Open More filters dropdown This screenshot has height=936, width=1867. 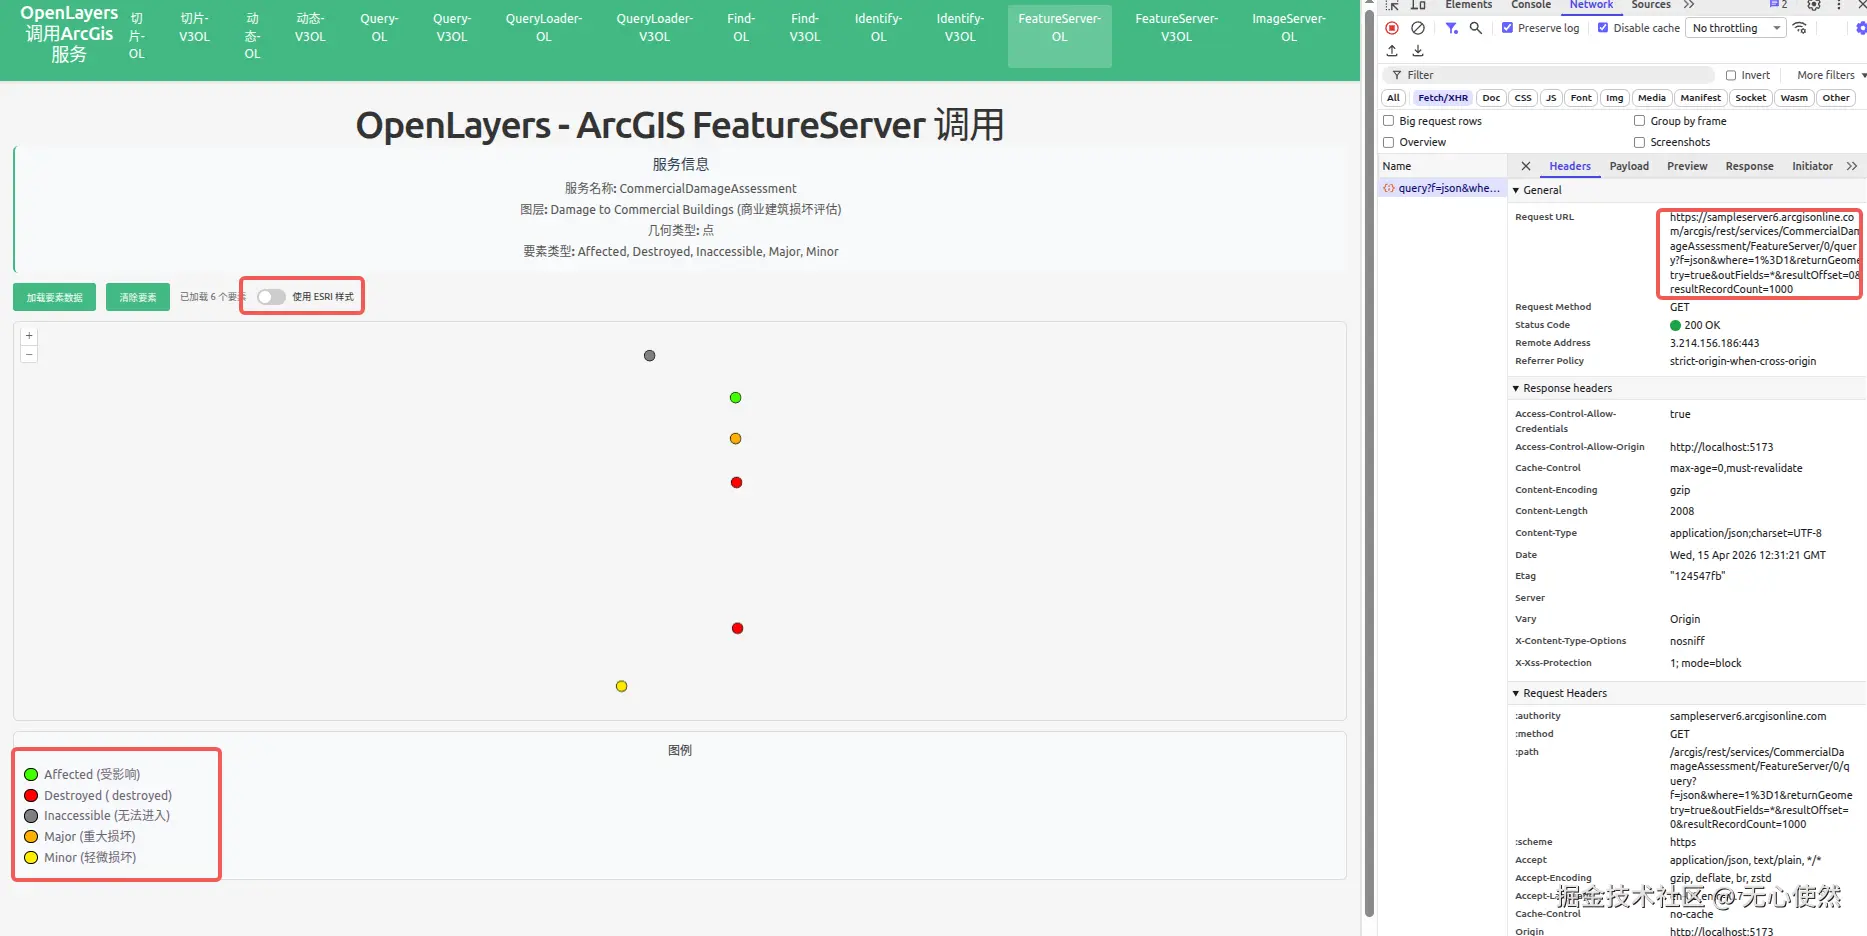click(1831, 75)
